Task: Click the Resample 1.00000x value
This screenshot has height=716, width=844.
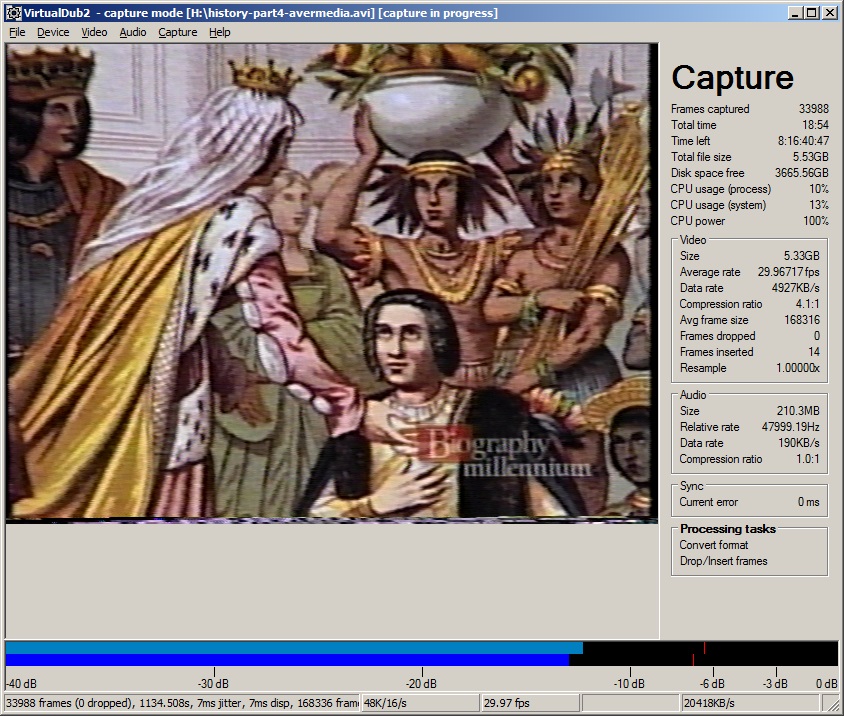Action: tap(798, 368)
